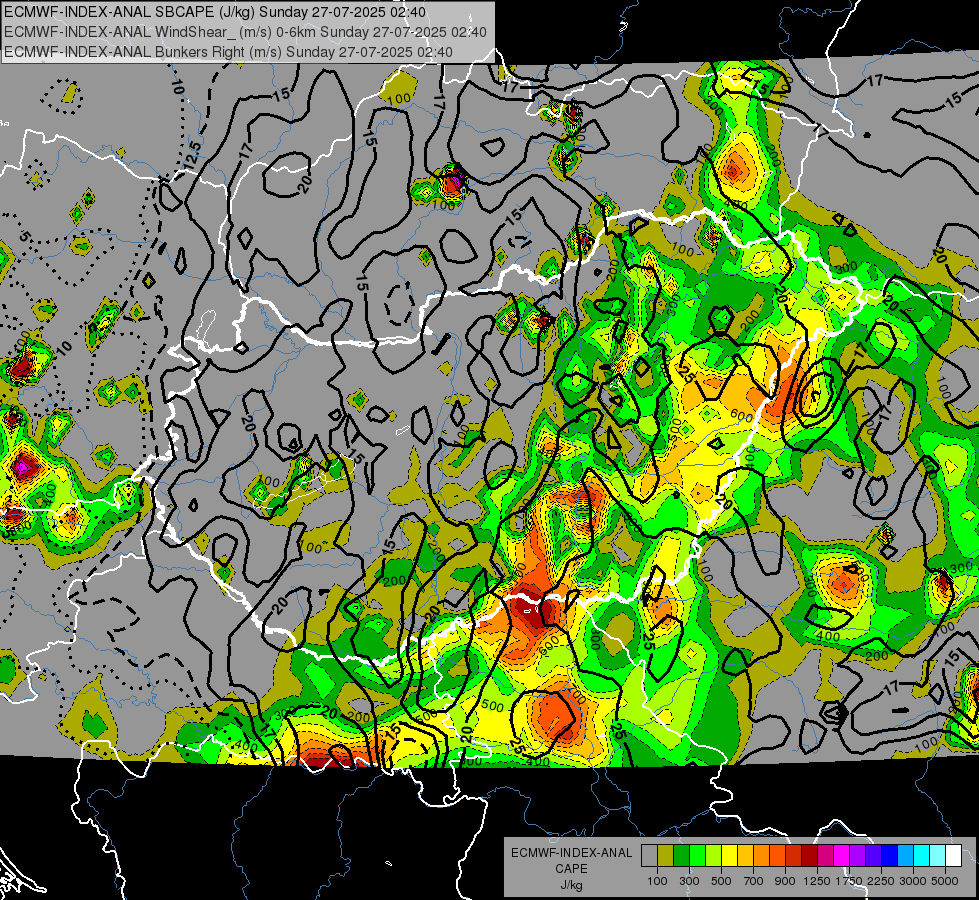Screen dimensions: 979x900
Task: Click the 5000 tick label in legend
Action: point(945,881)
